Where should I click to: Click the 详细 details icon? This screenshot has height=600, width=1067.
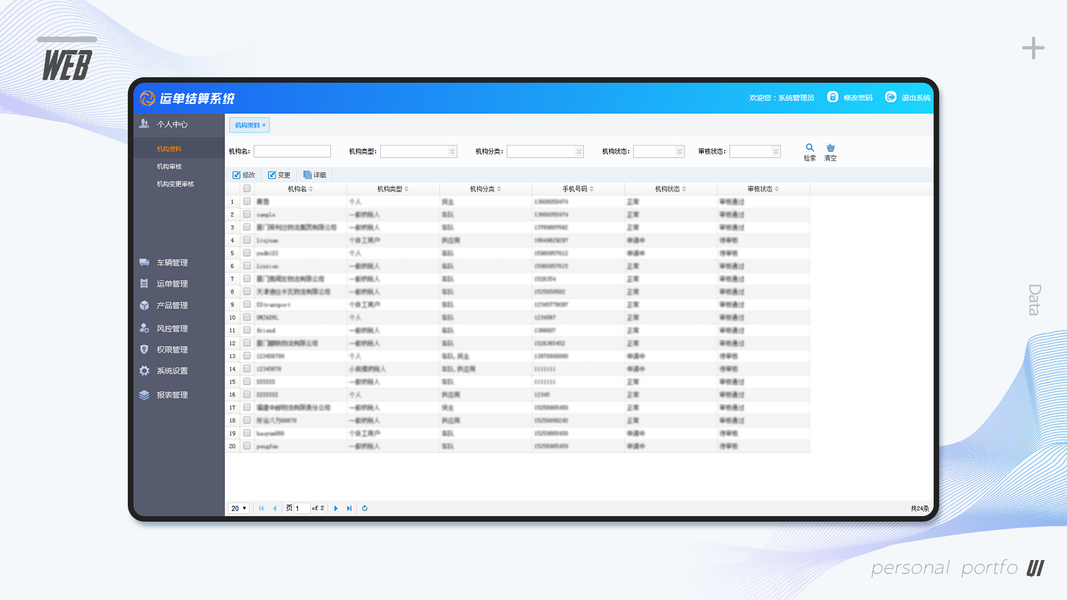[x=307, y=175]
